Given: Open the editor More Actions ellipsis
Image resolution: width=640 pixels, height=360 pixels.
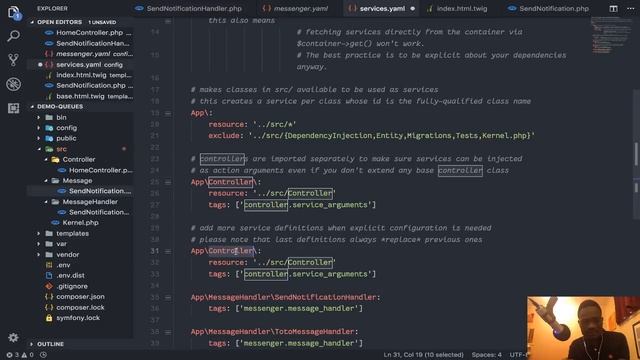Looking at the screenshot, I should point(631,9).
